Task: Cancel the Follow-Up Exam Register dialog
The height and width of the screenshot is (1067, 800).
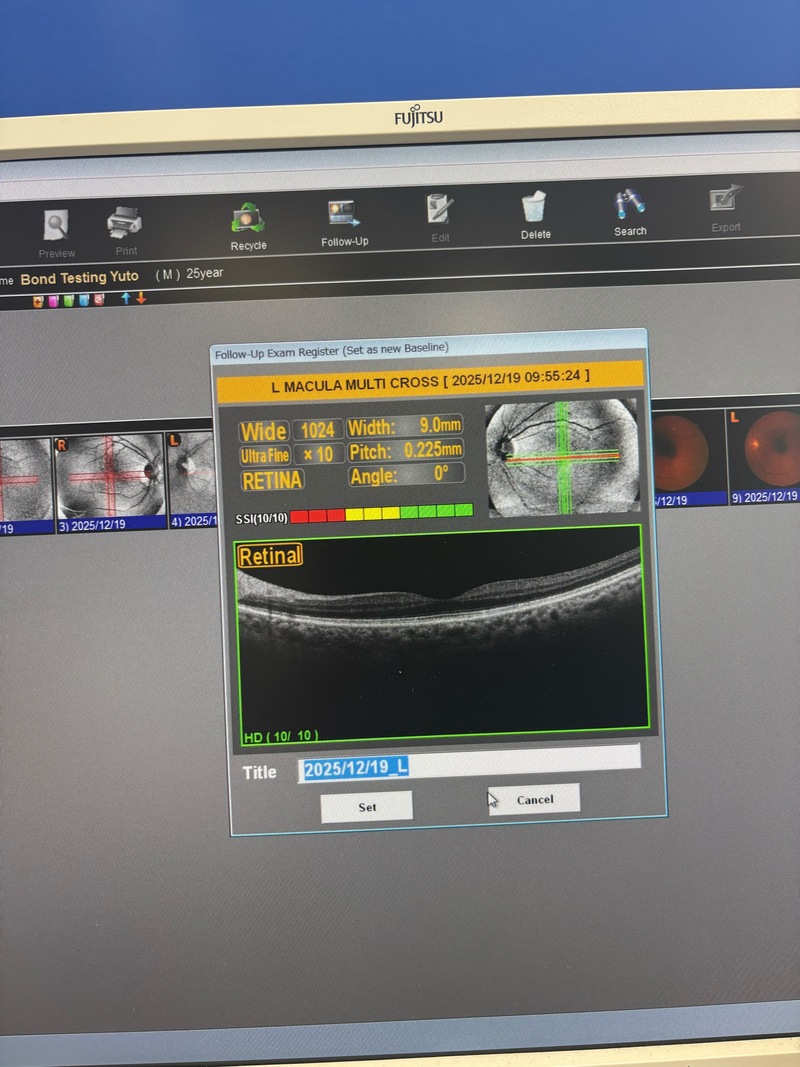Action: tap(534, 799)
